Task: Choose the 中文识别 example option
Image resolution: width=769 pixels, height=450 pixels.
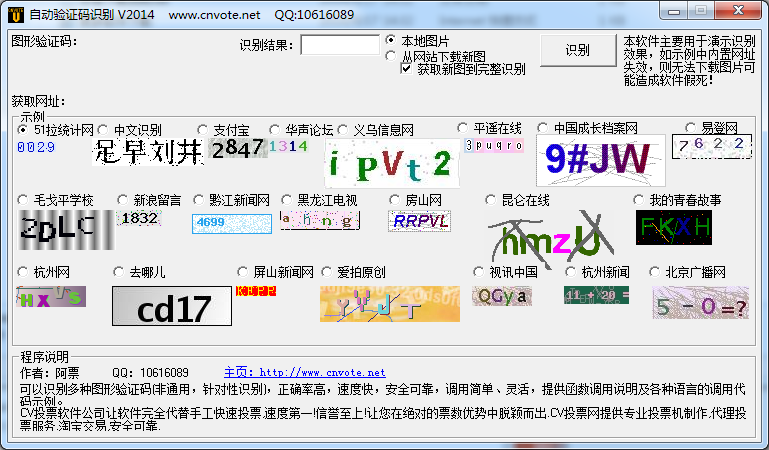Action: click(x=104, y=130)
